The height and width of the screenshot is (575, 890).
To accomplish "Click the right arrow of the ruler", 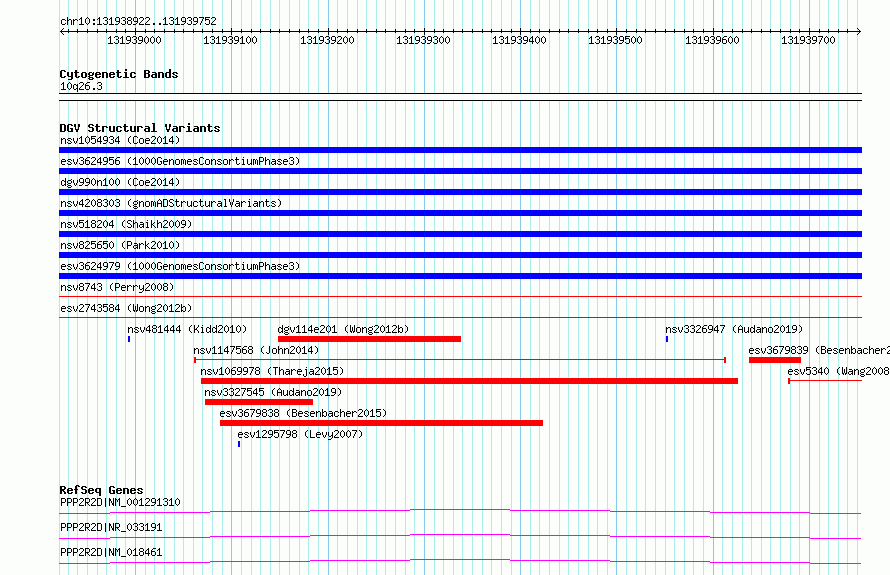I will tap(859, 31).
